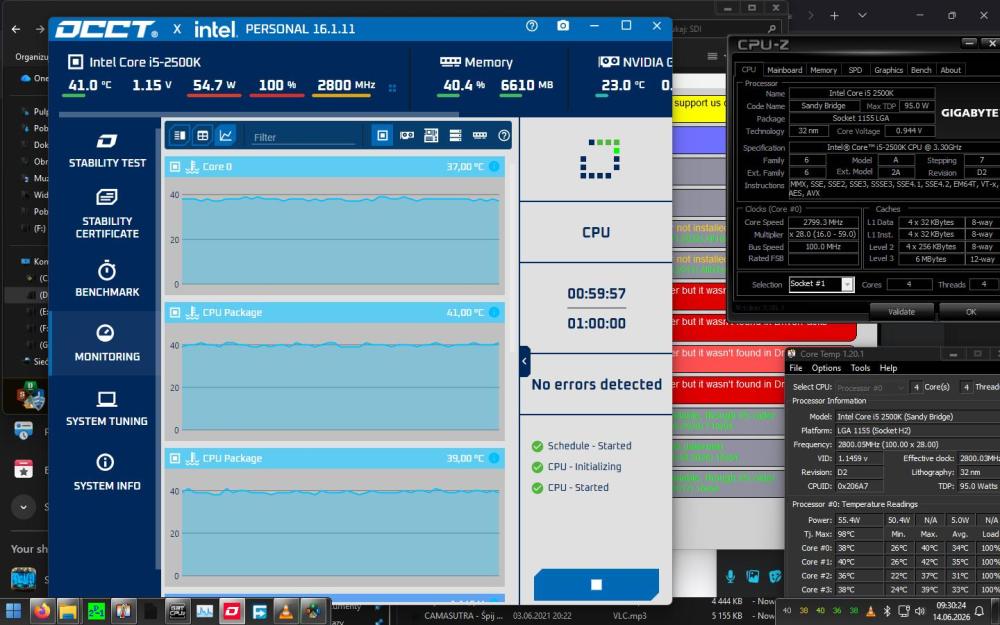Viewport: 1000px width, 625px height.
Task: Open the Options menu in Core Temp
Action: [826, 368]
